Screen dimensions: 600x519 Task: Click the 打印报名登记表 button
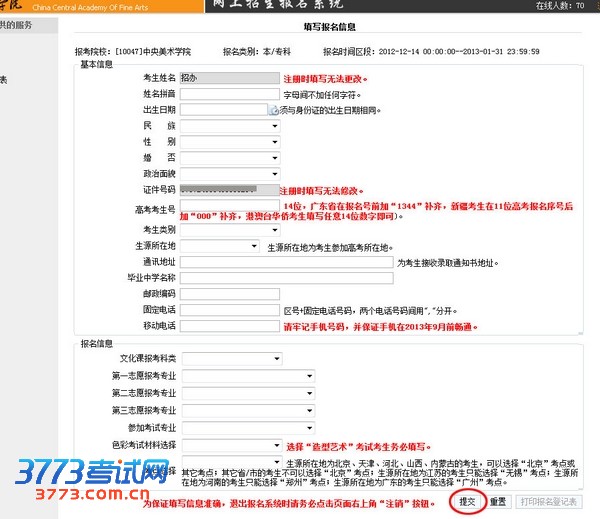pyautogui.click(x=548, y=502)
